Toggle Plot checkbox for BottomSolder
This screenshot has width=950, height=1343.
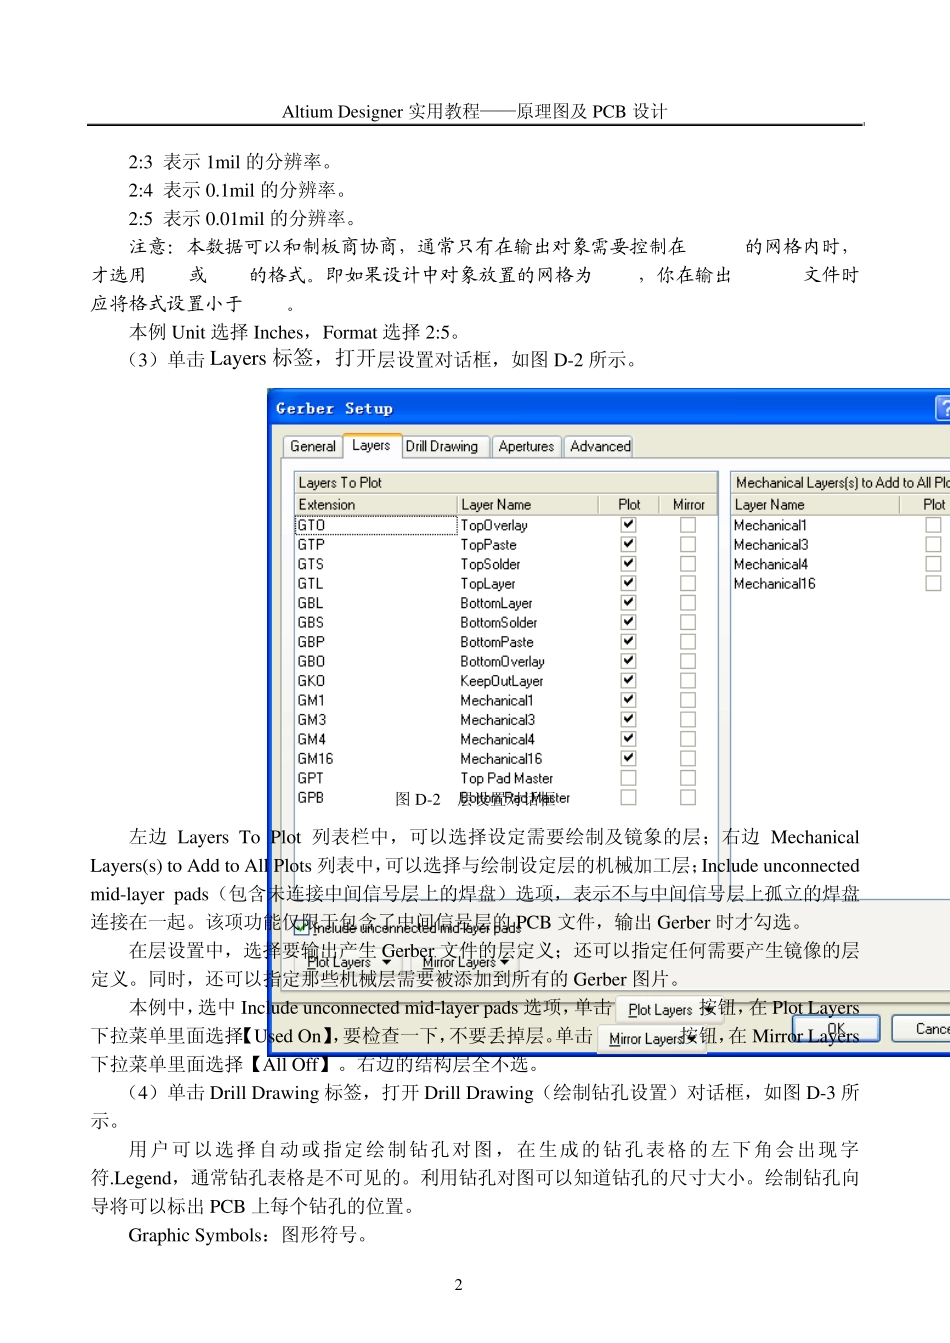point(628,622)
